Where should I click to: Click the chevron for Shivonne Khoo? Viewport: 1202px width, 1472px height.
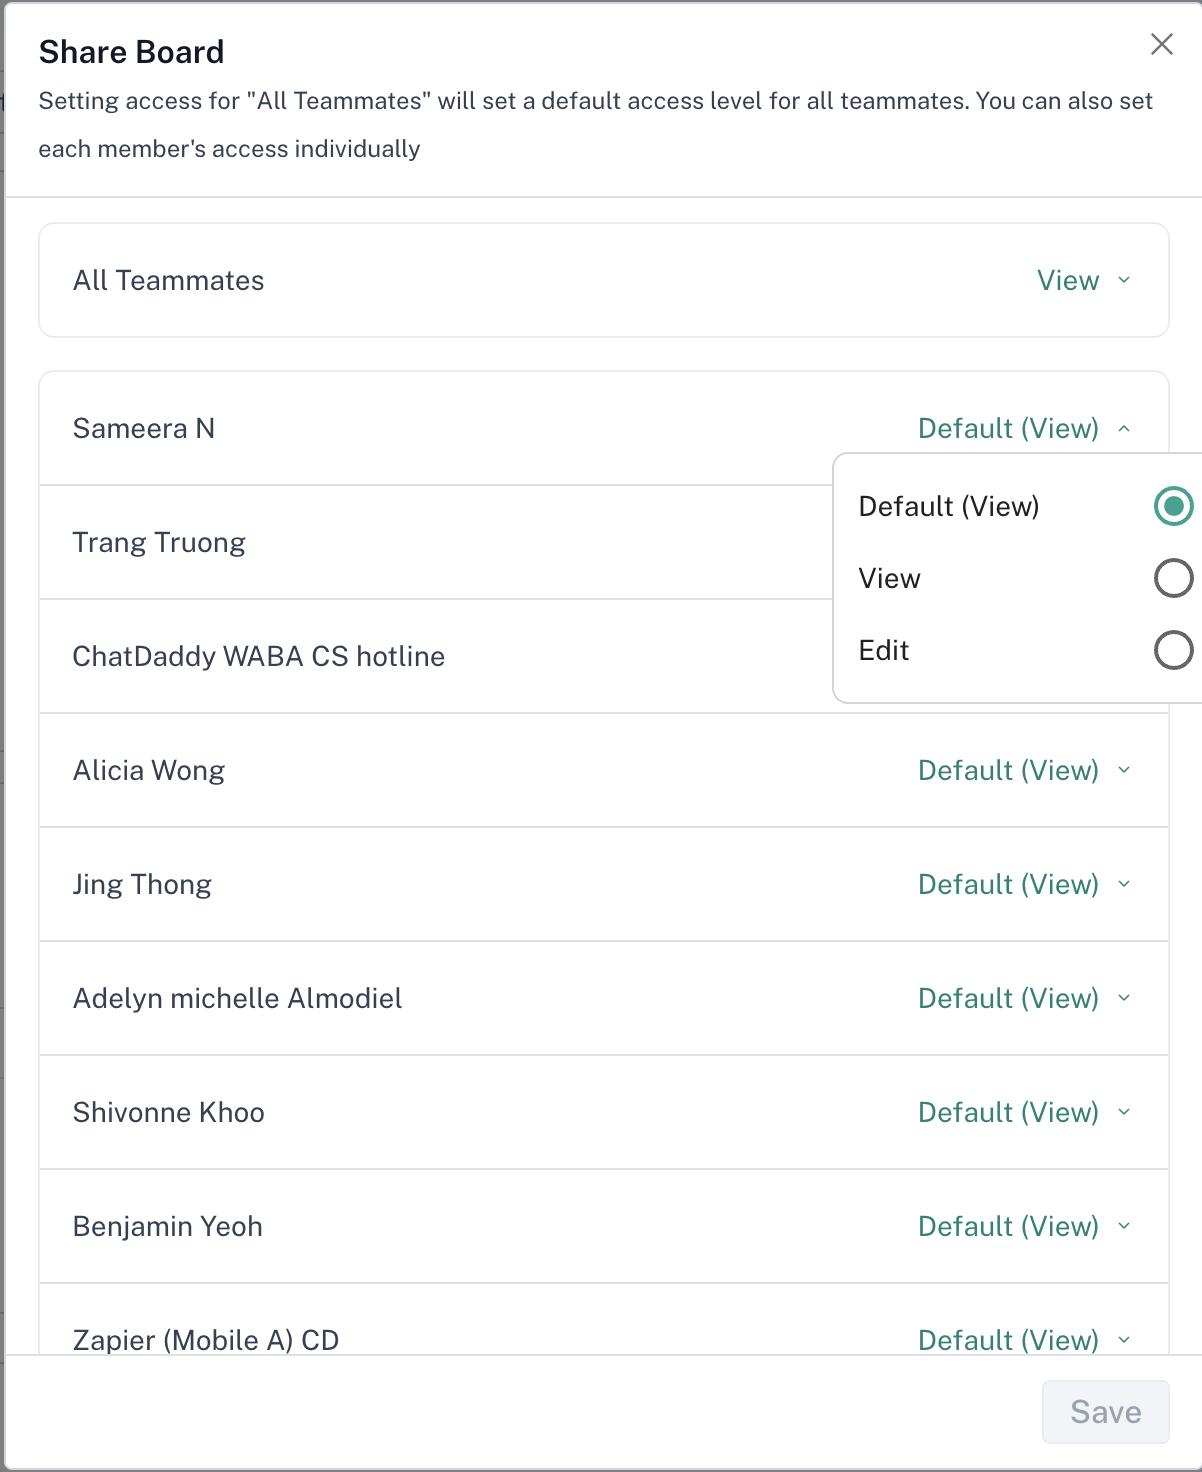[x=1124, y=1113]
